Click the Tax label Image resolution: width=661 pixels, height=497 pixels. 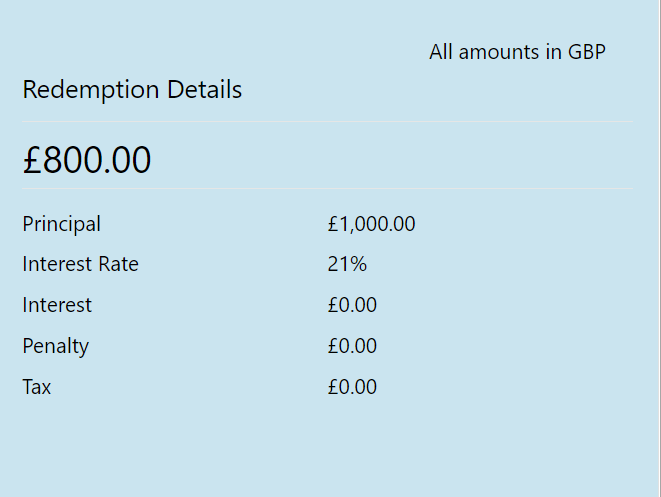pos(37,387)
